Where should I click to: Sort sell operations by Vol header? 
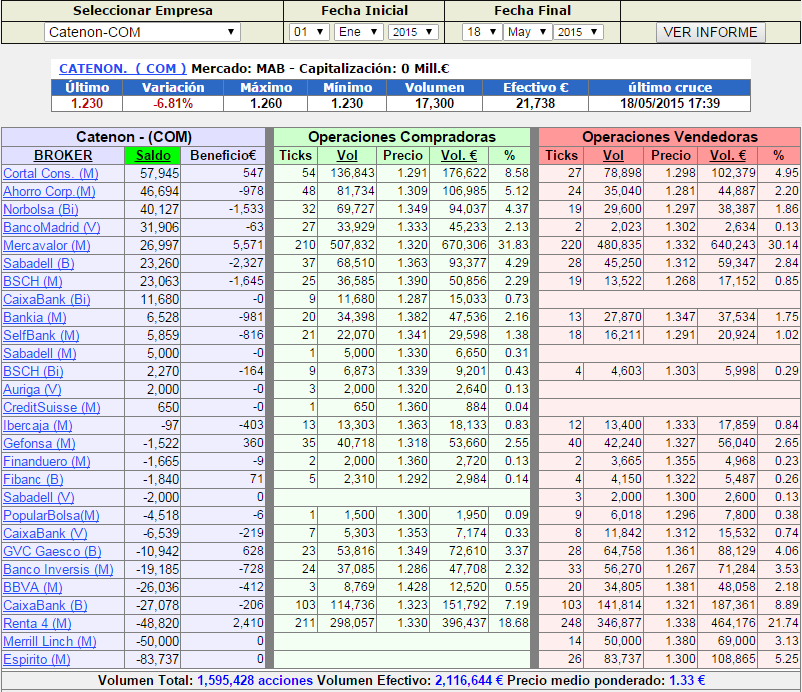click(613, 155)
